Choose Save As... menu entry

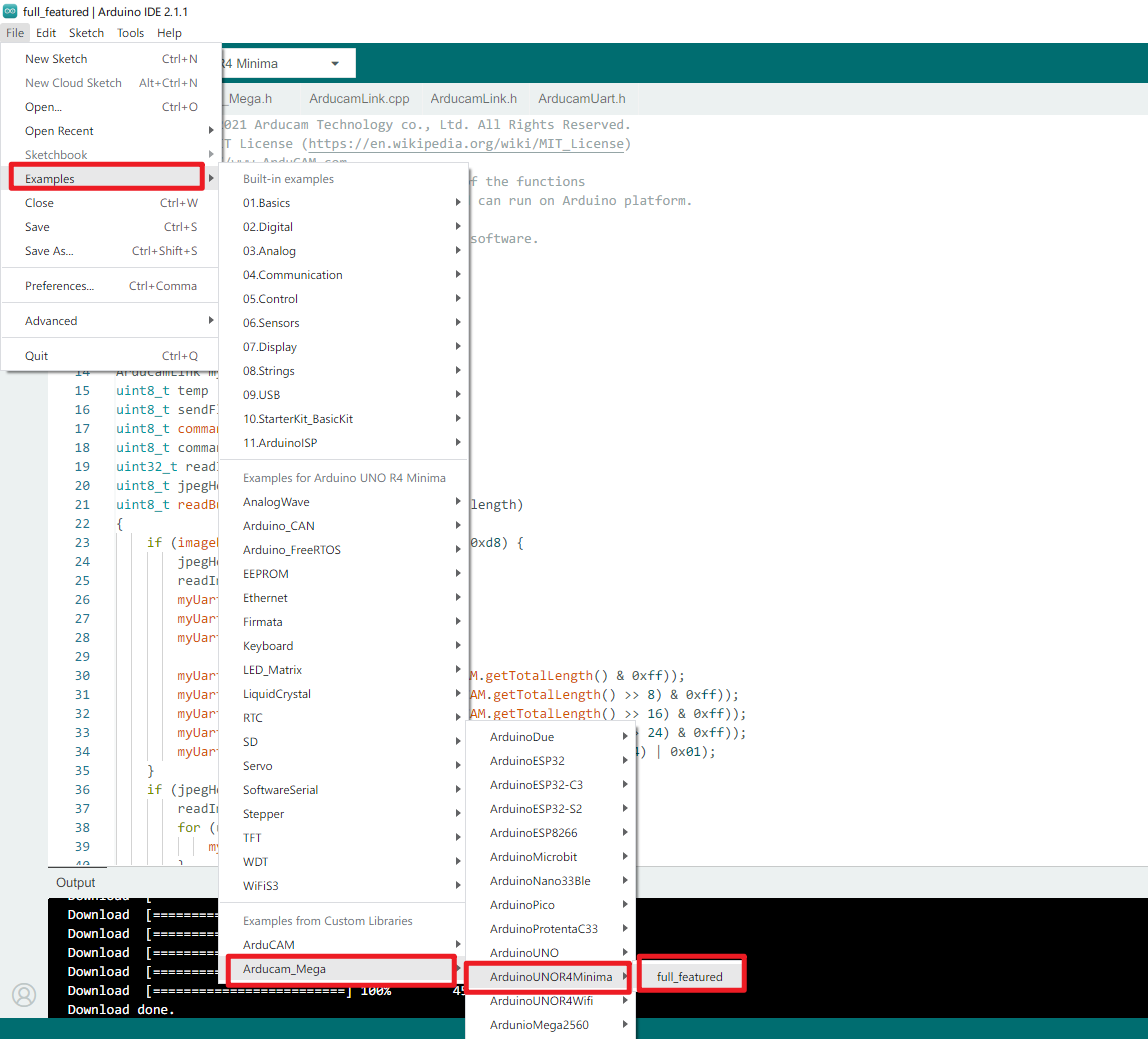click(x=111, y=251)
